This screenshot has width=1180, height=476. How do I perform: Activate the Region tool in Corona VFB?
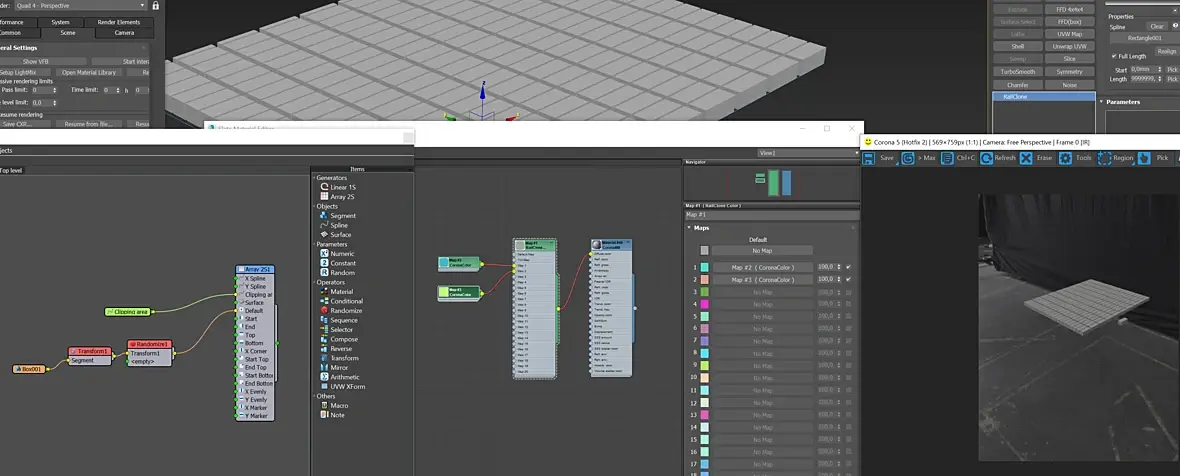[x=1104, y=158]
